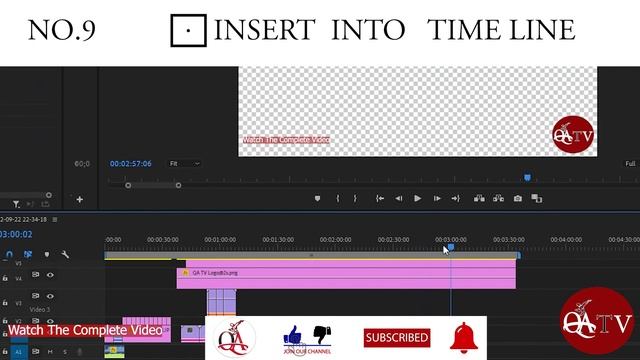640x360 pixels.
Task: Toggle A1 track targeting button
Action: [18, 351]
